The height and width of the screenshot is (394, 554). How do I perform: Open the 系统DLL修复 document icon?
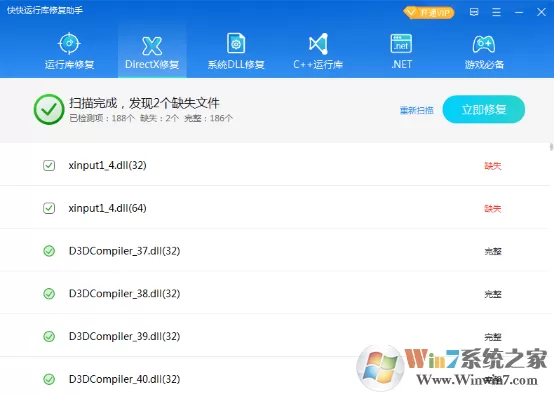[236, 43]
